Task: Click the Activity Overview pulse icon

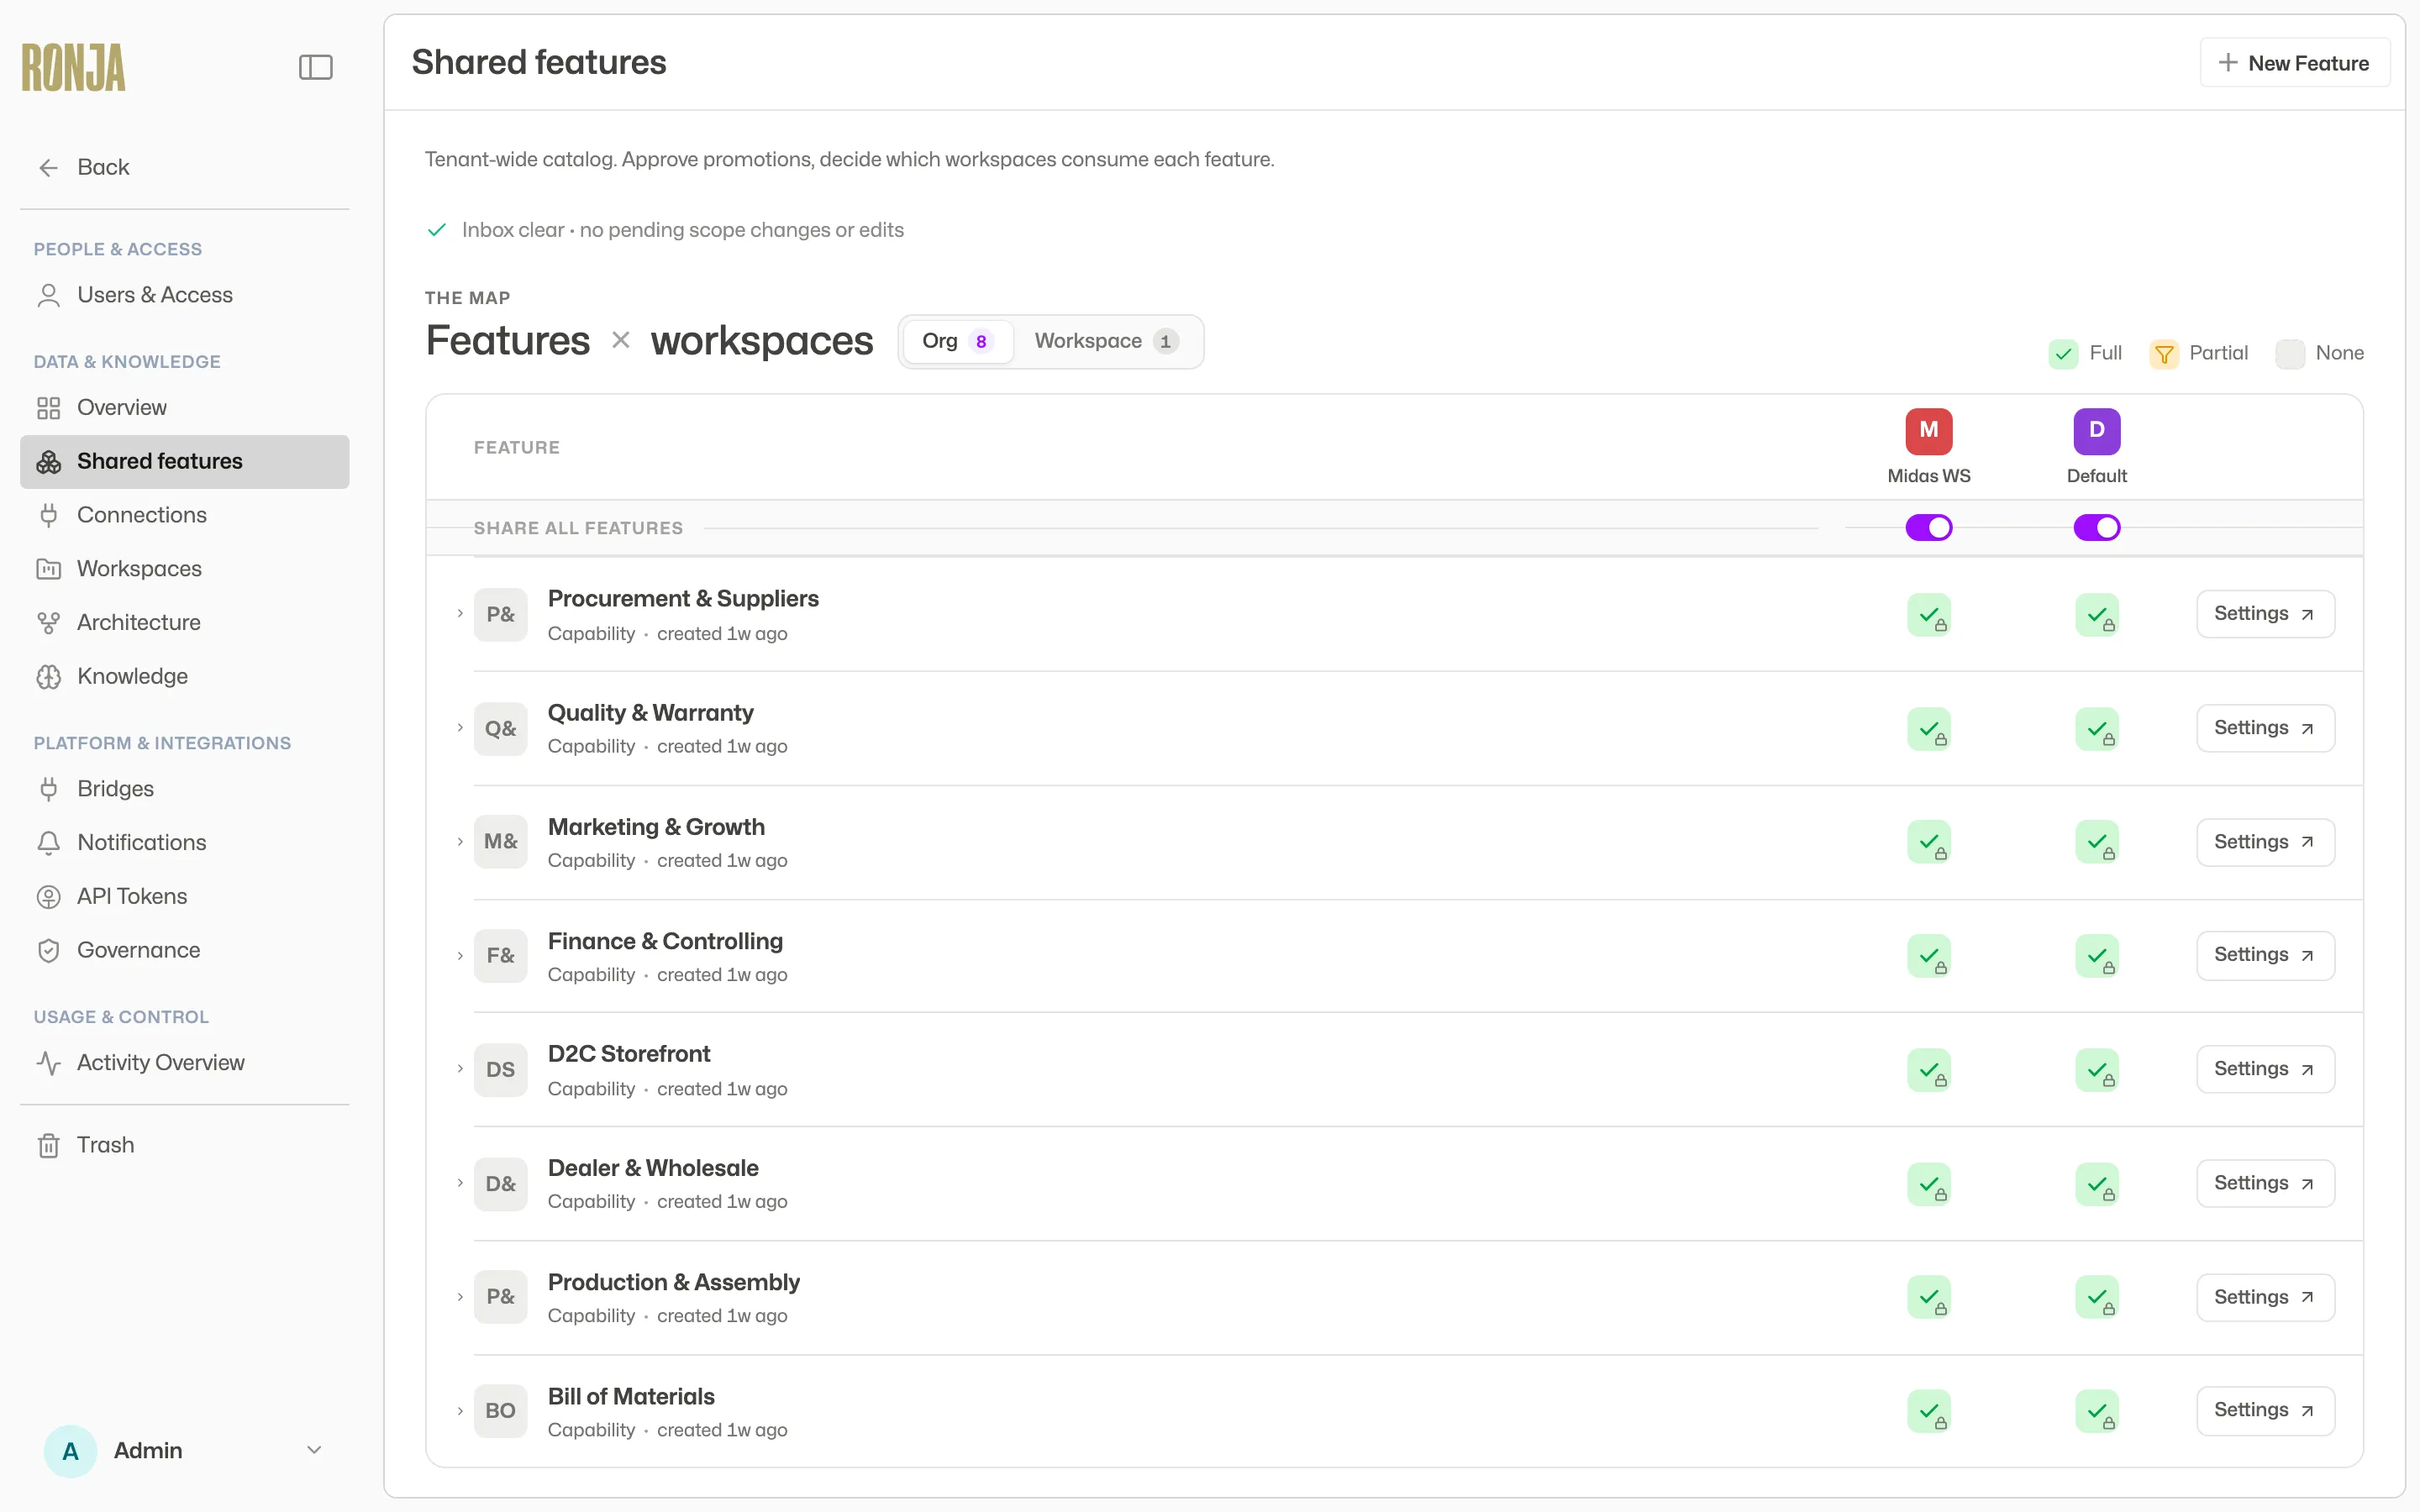Action: point(48,1063)
